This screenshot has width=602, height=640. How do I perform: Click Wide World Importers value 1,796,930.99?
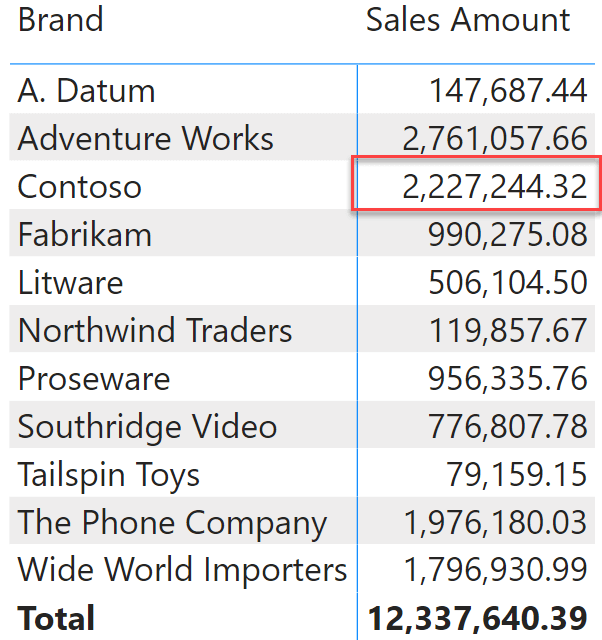point(495,570)
